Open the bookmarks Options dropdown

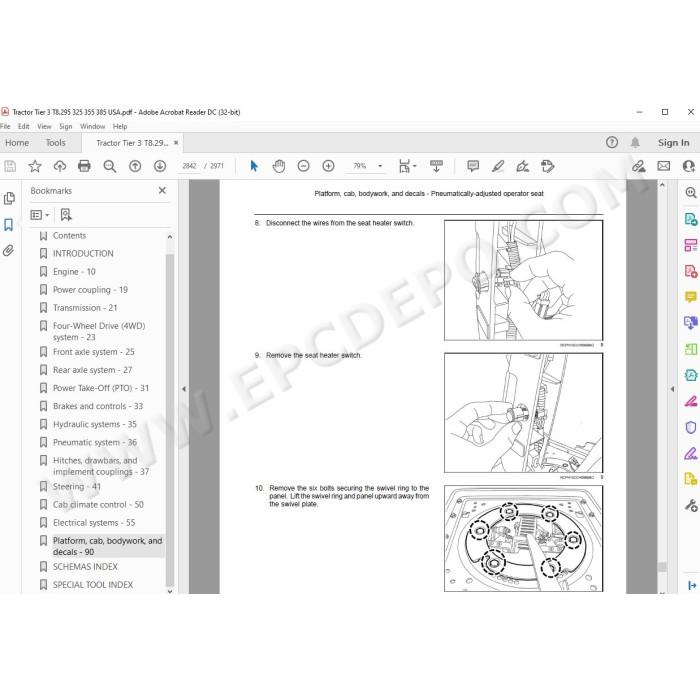click(x=40, y=215)
